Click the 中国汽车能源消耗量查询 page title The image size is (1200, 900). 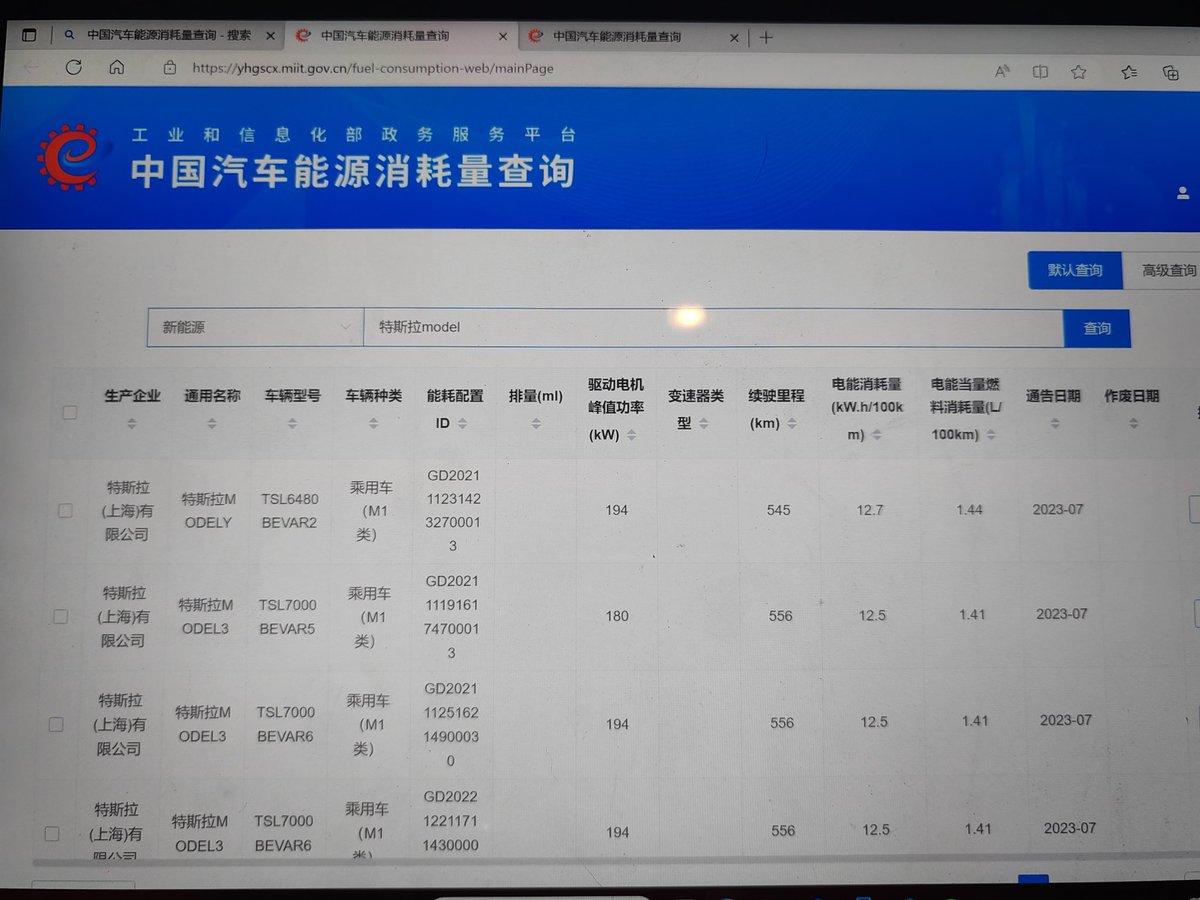tap(353, 172)
